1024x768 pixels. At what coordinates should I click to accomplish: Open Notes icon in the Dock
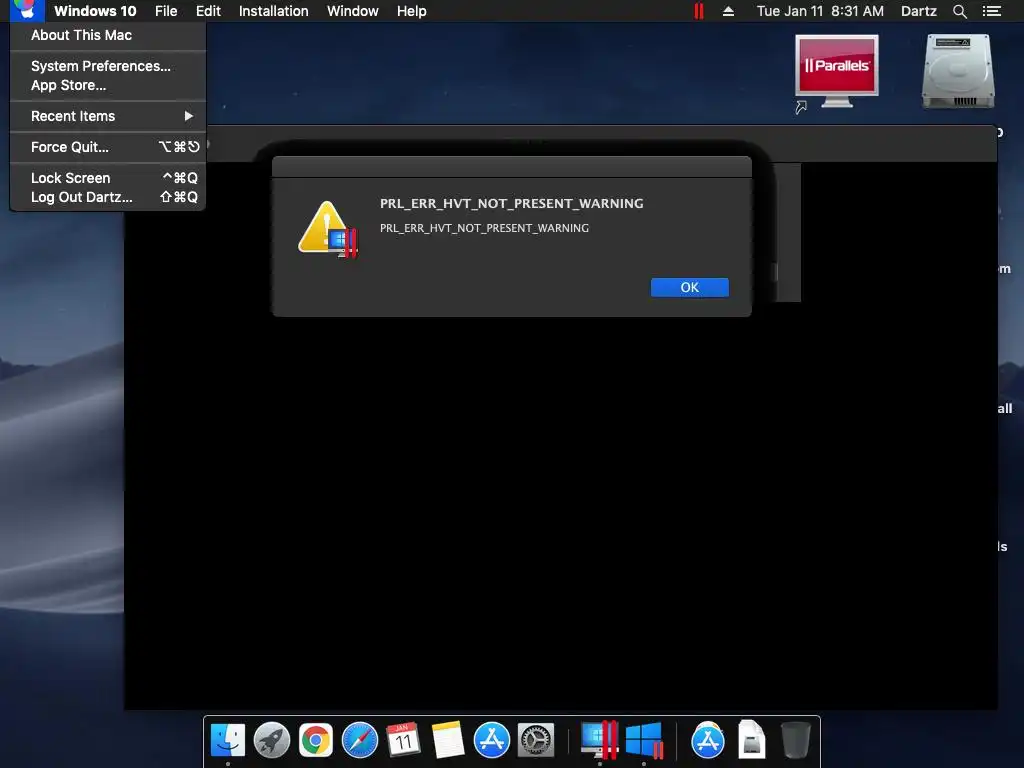[x=448, y=740]
